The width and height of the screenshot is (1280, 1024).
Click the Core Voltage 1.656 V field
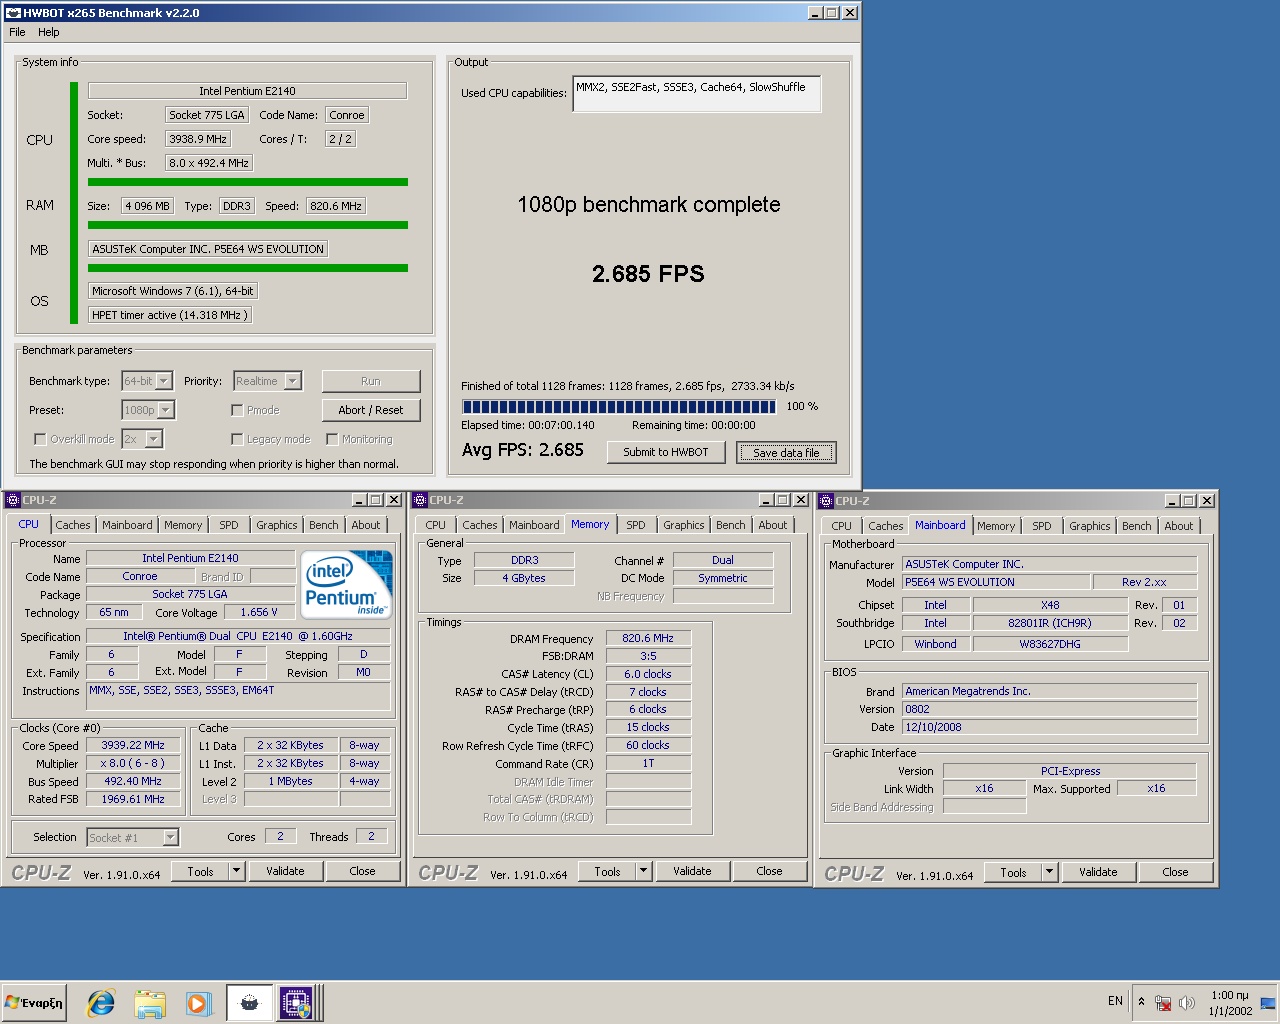pos(259,612)
